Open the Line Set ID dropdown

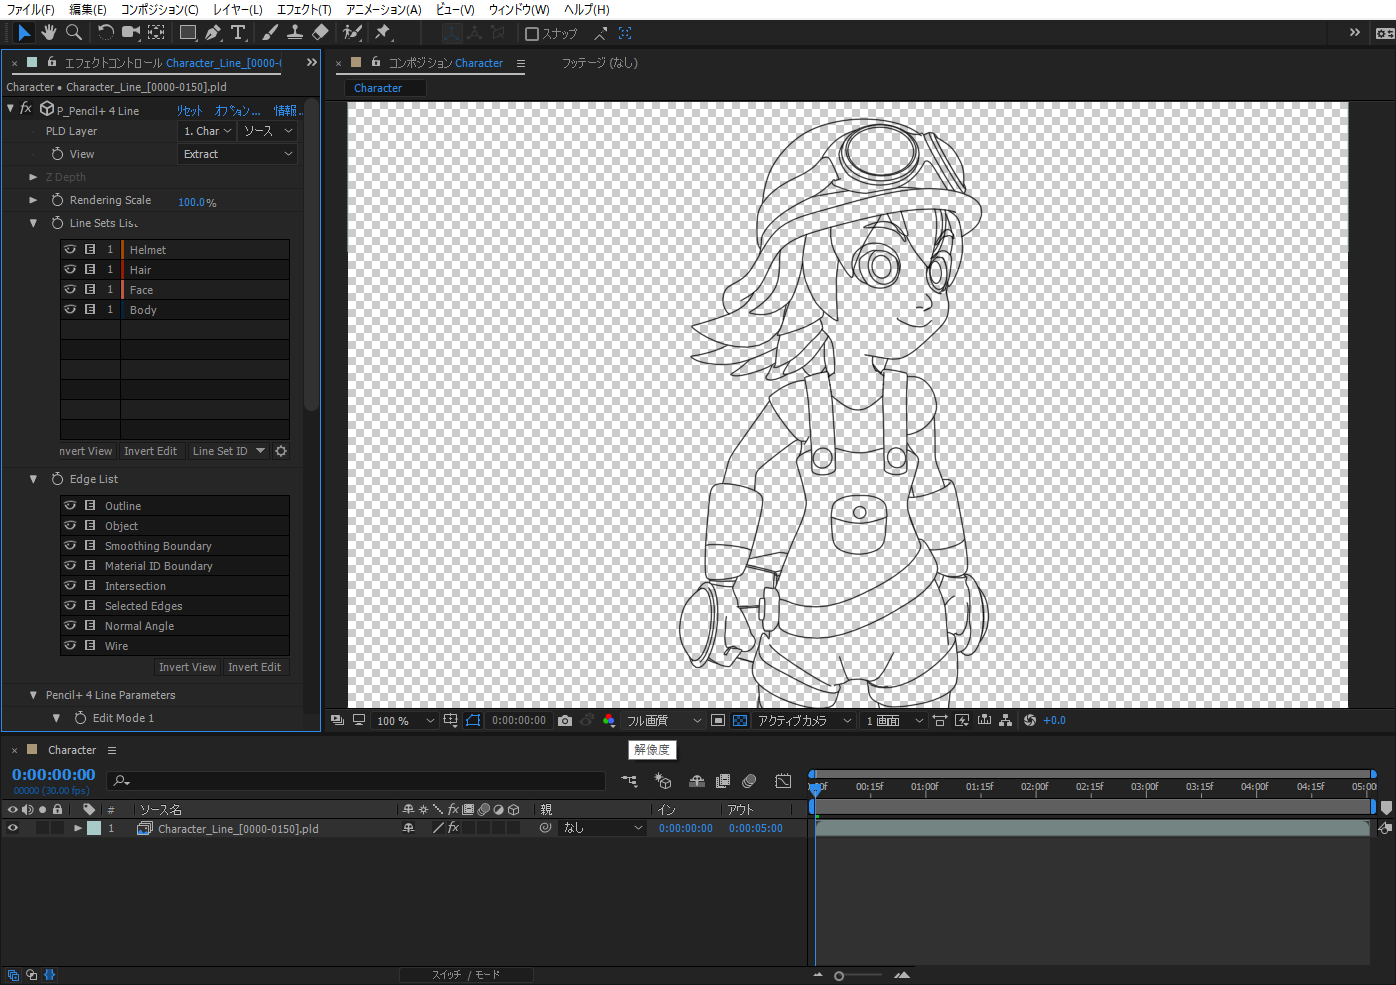click(x=229, y=451)
